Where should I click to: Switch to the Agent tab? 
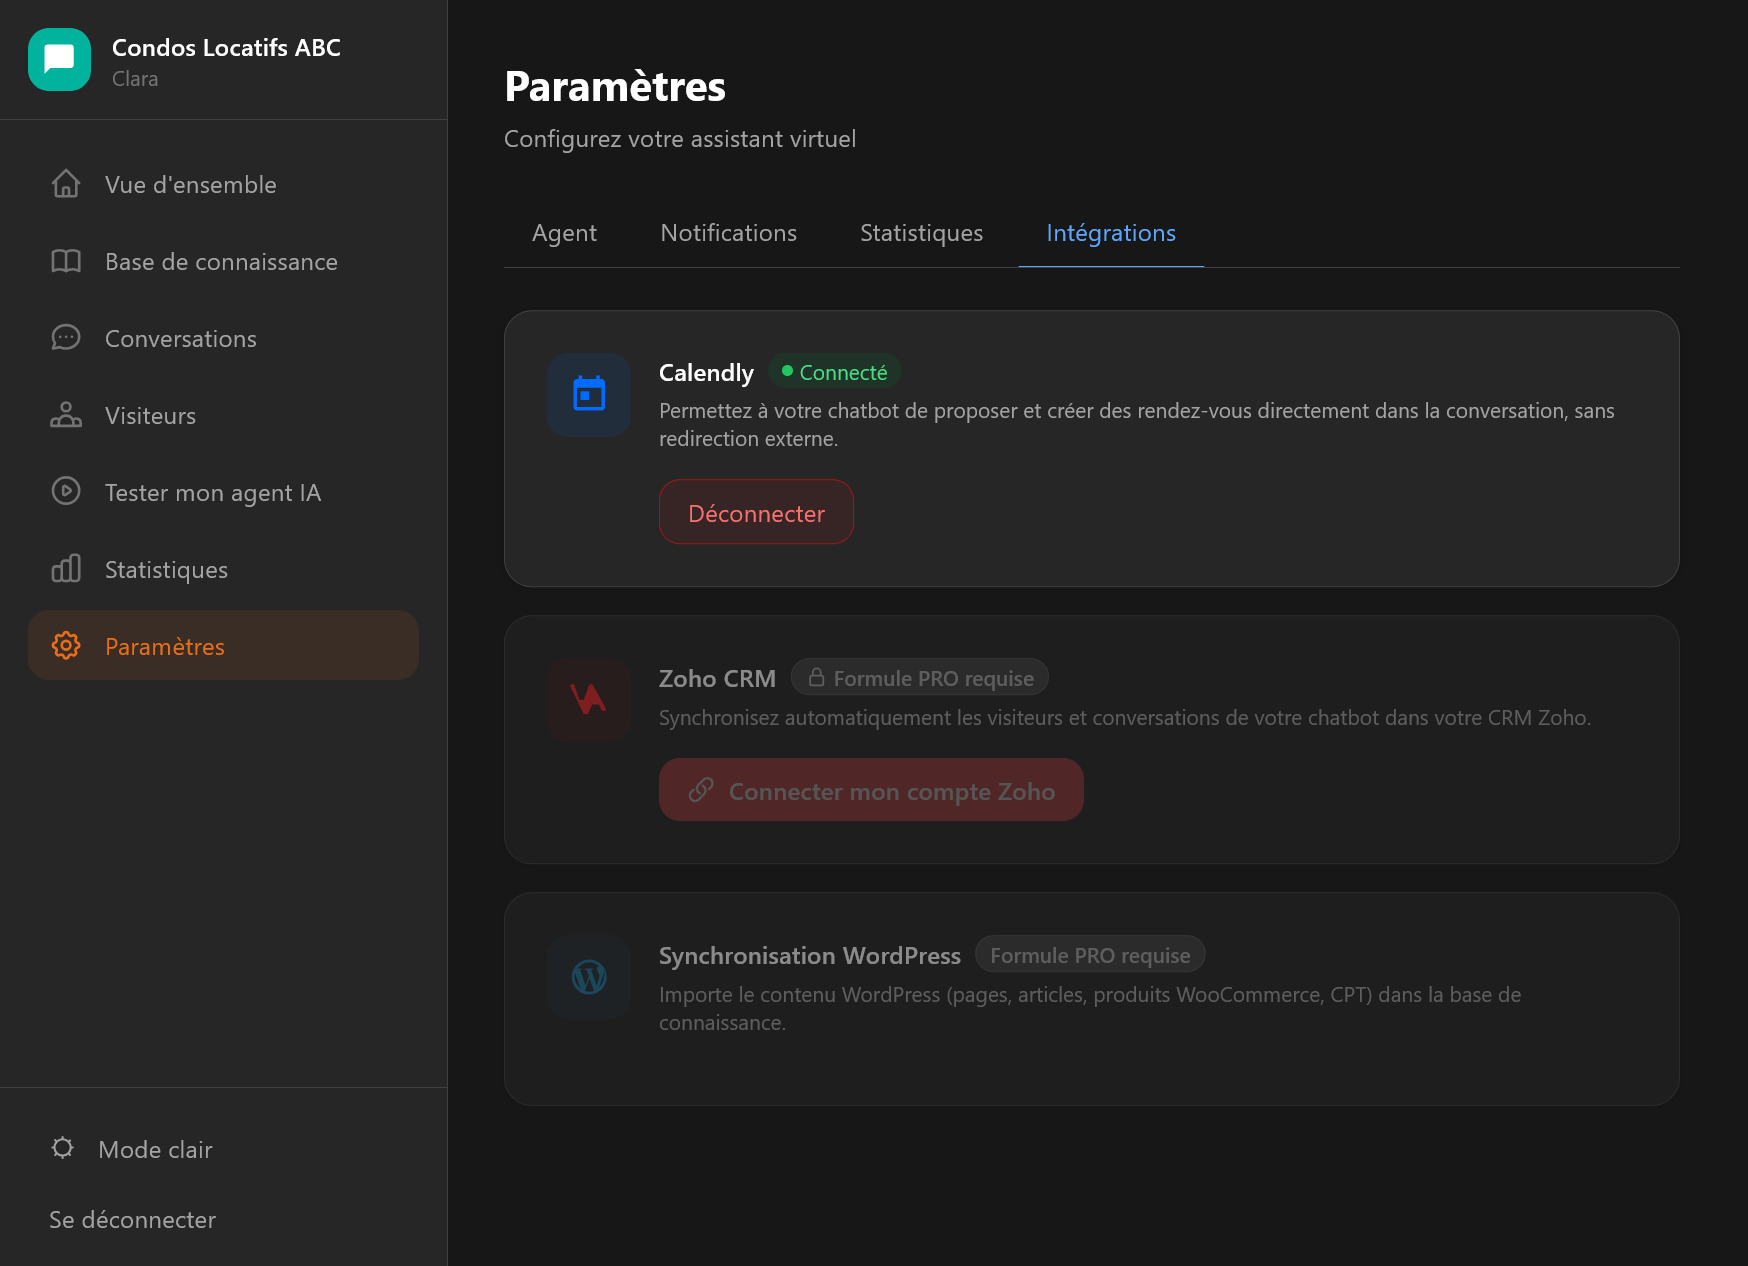pos(564,233)
